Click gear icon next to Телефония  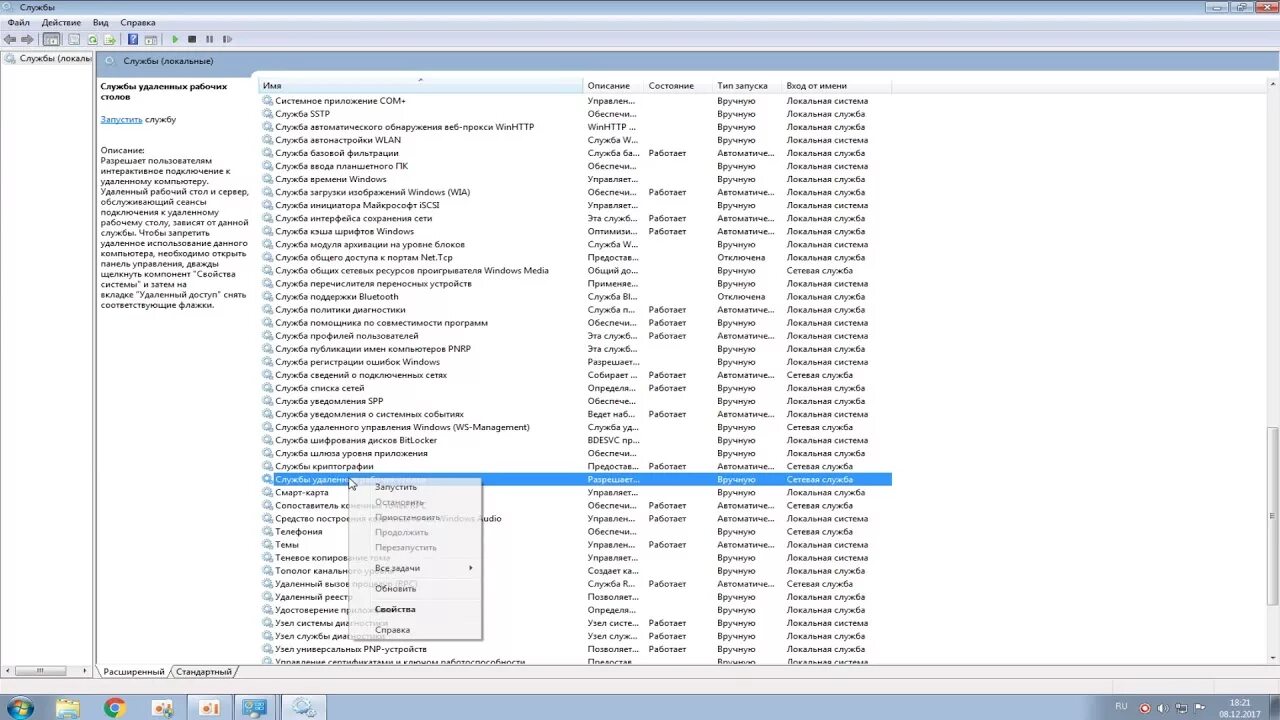point(267,532)
